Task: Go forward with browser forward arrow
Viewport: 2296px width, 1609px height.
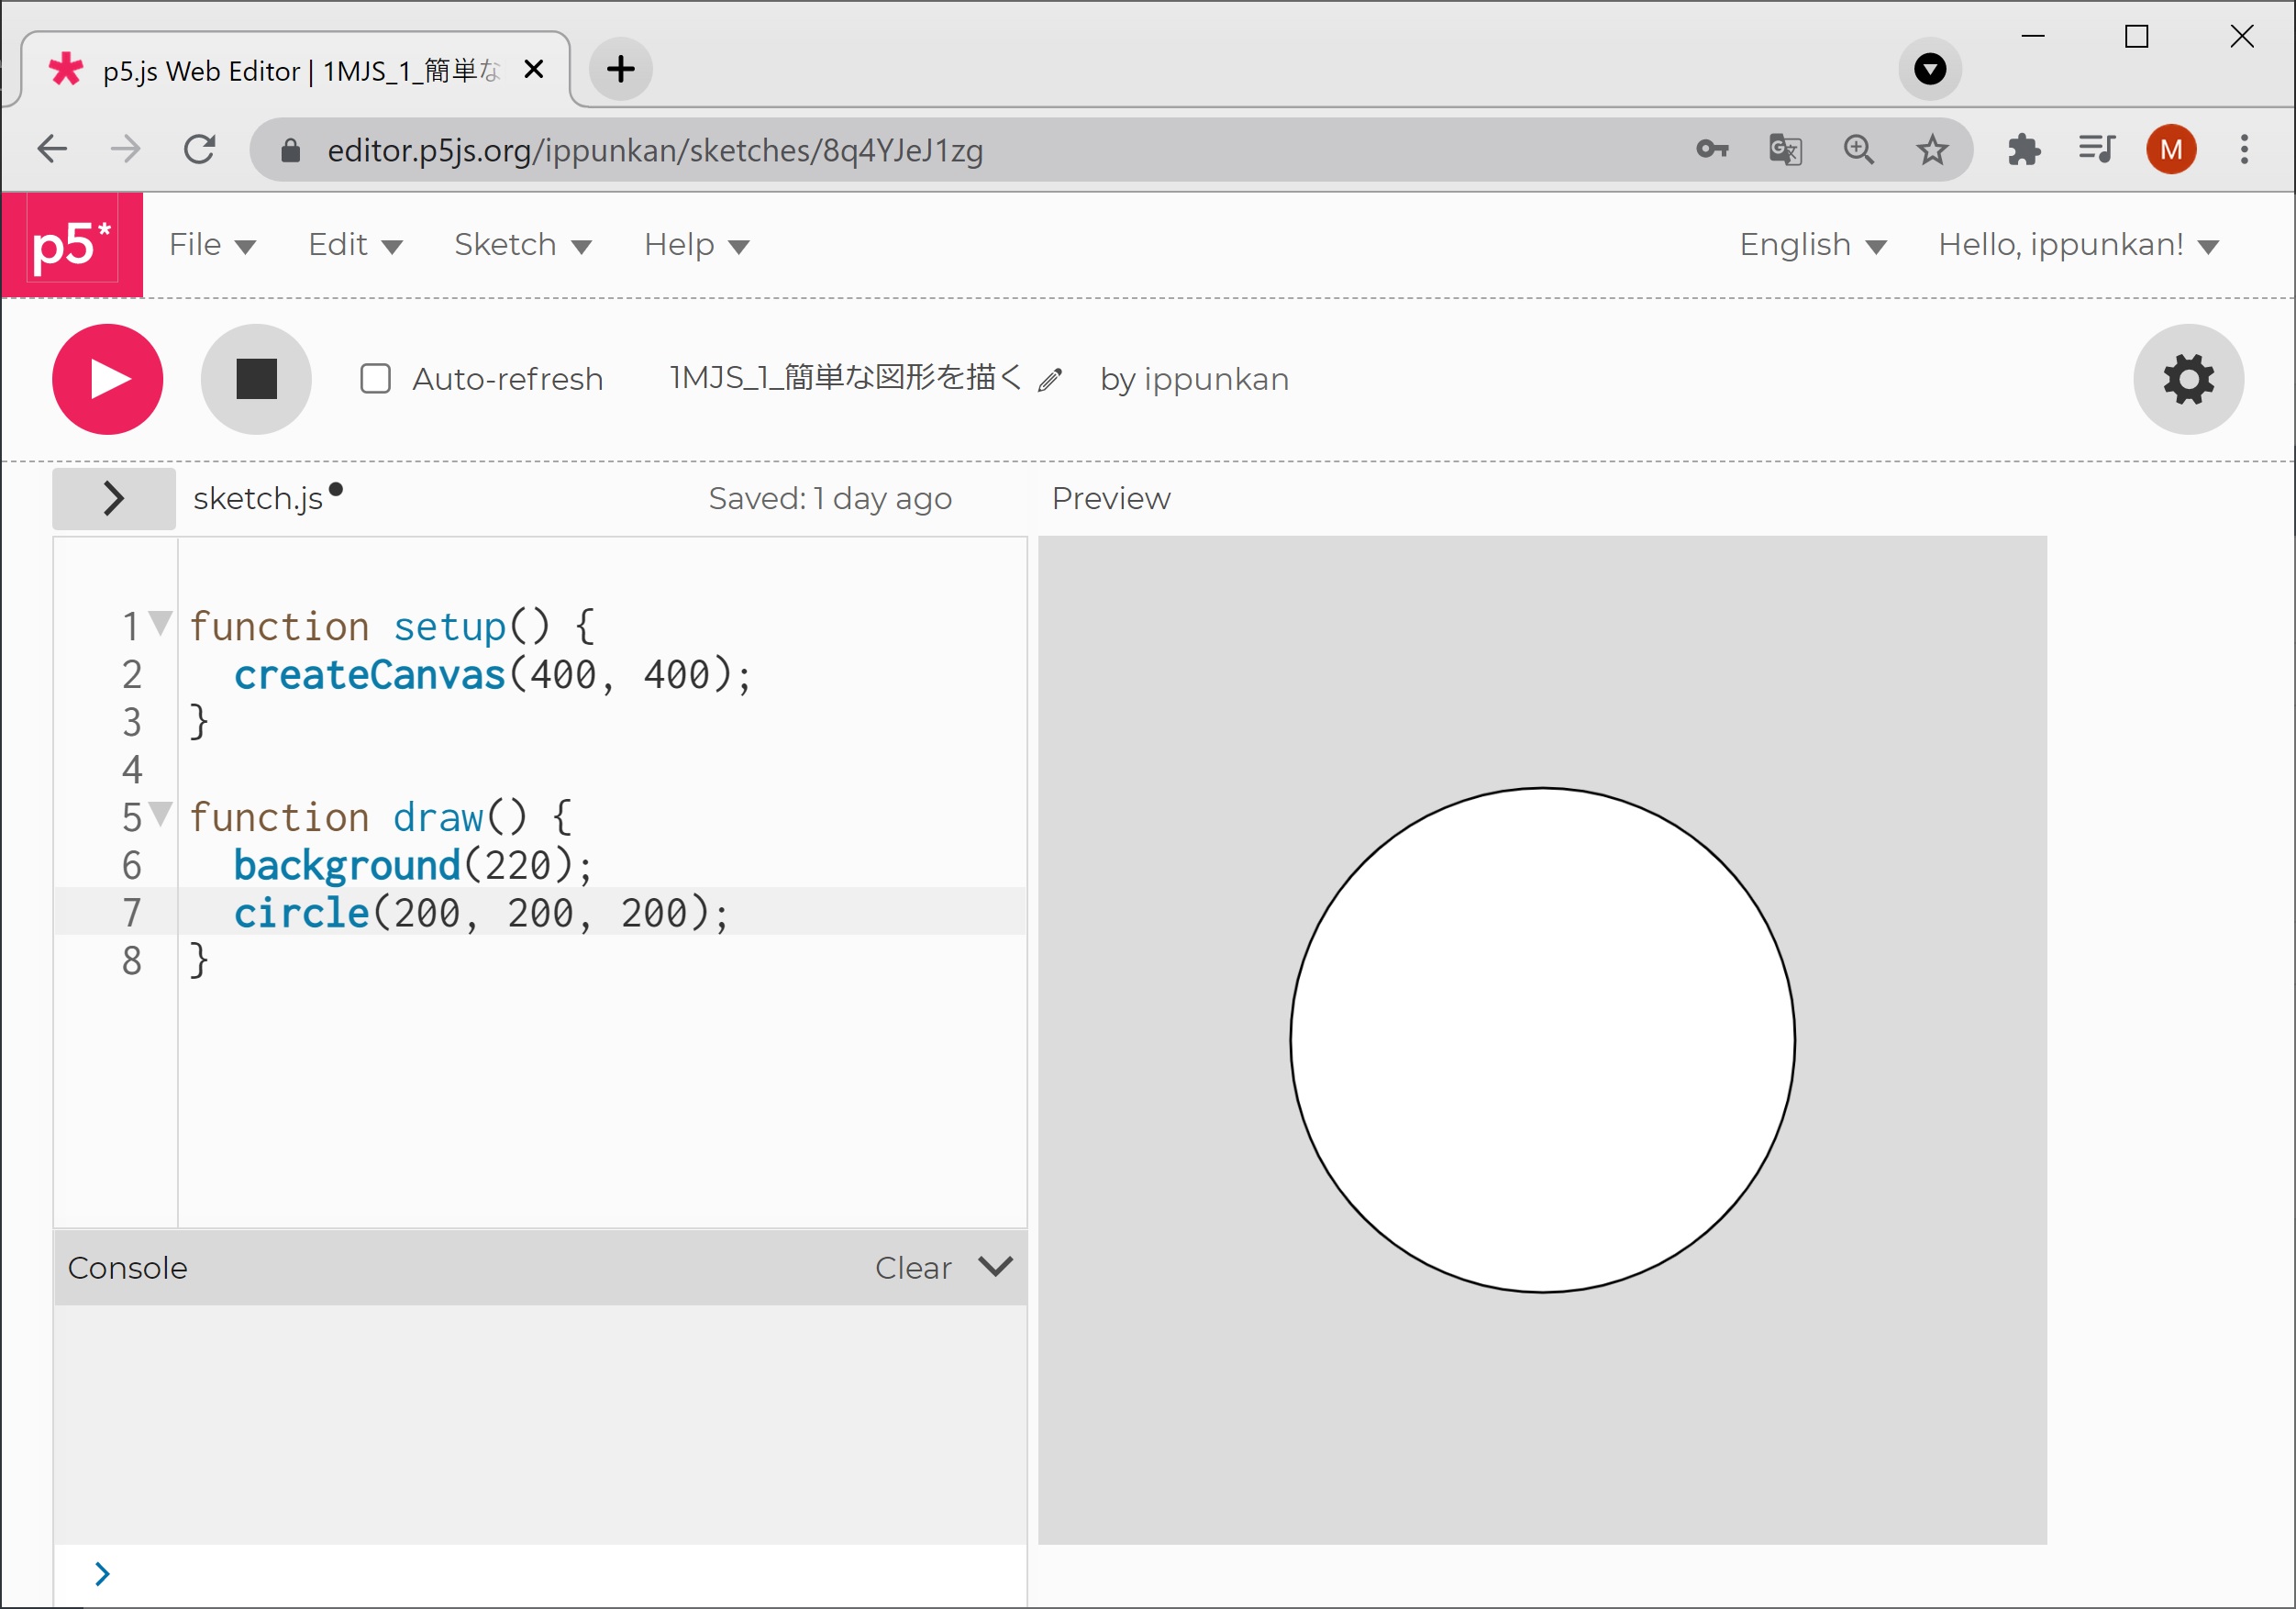Action: pos(126,150)
